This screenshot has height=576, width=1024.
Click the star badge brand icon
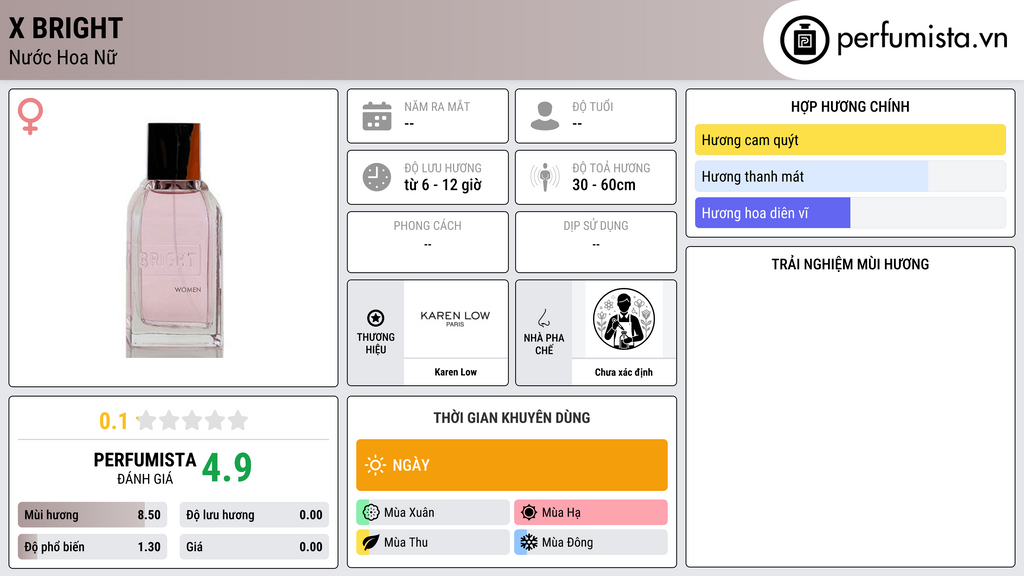click(x=376, y=318)
